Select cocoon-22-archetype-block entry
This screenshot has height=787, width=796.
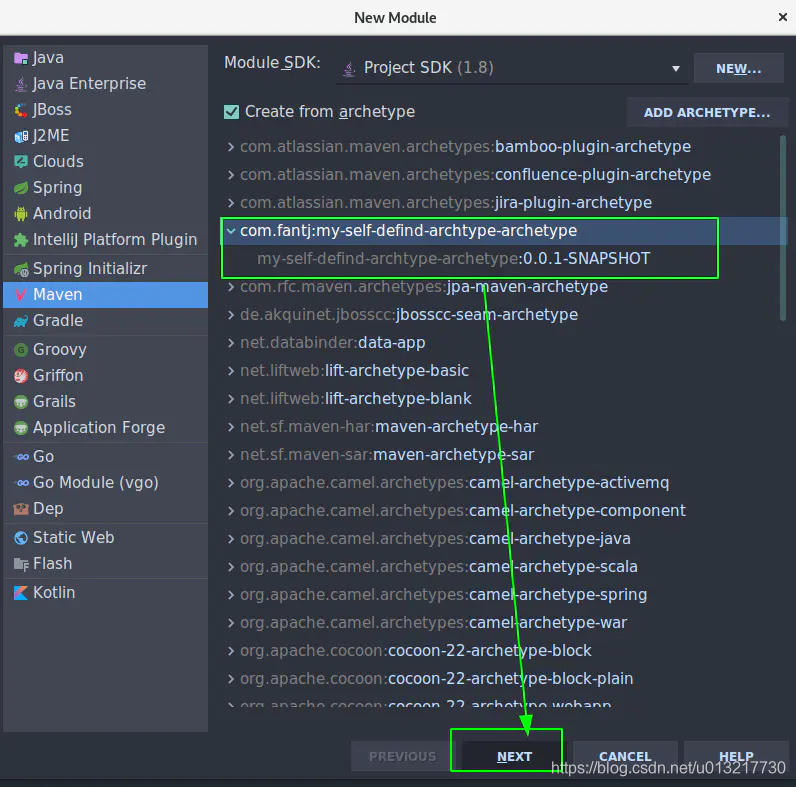[503, 650]
